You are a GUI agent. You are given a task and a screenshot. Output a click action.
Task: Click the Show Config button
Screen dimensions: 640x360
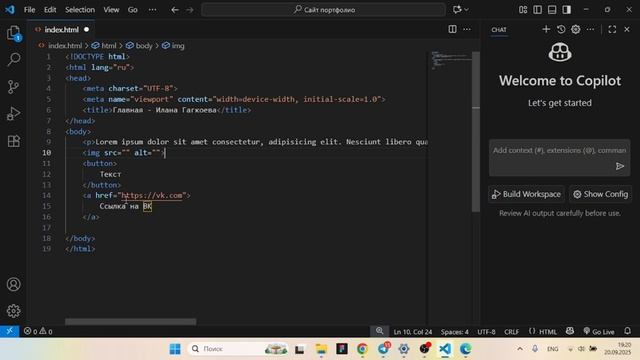600,194
